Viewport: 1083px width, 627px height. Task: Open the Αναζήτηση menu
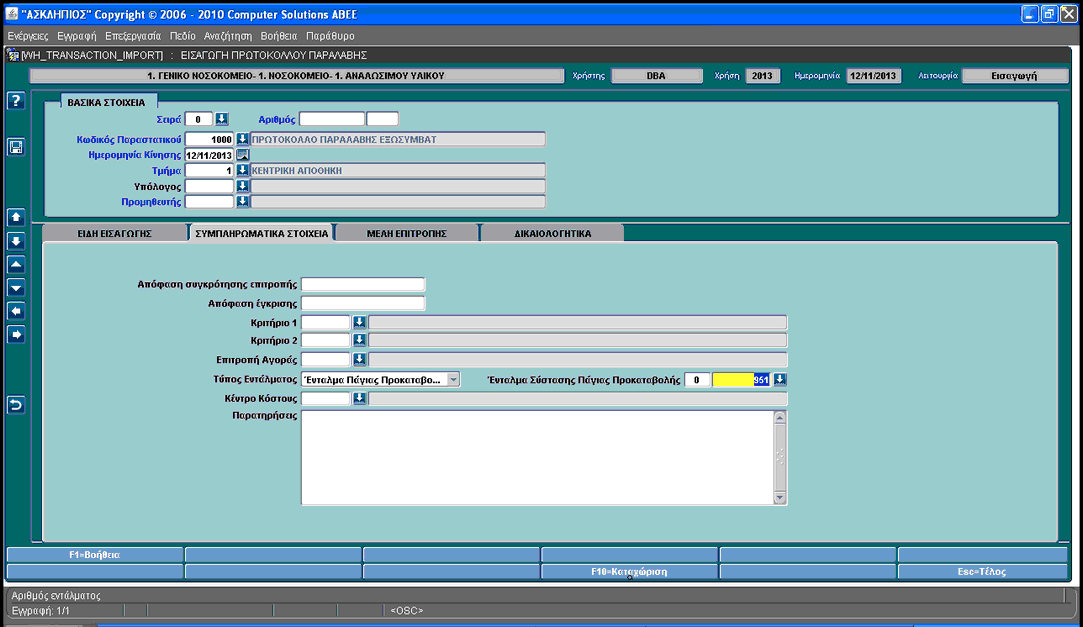(228, 36)
